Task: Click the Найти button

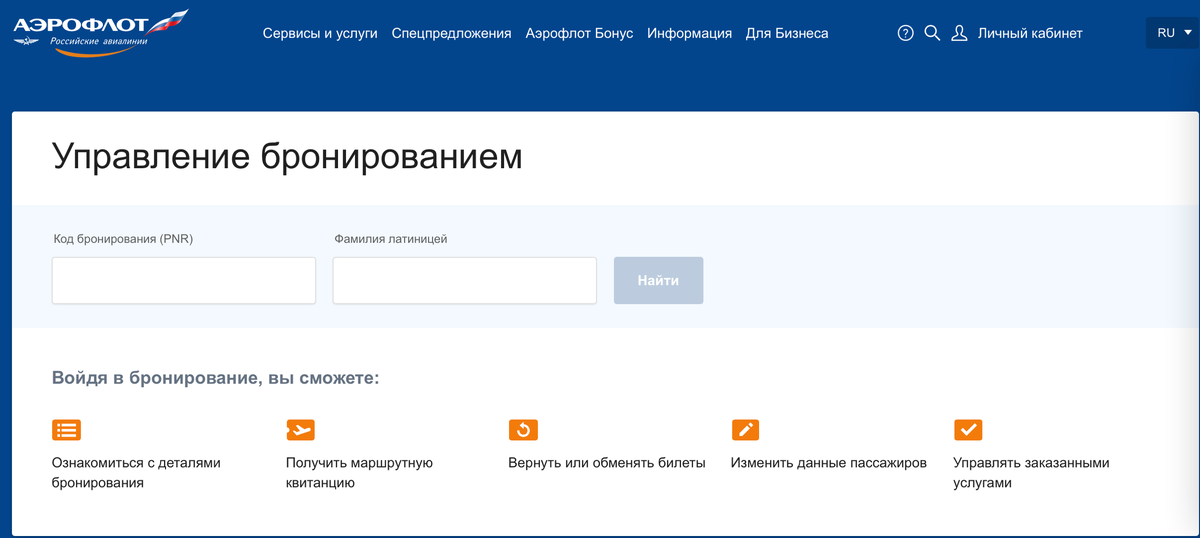Action: tap(658, 280)
